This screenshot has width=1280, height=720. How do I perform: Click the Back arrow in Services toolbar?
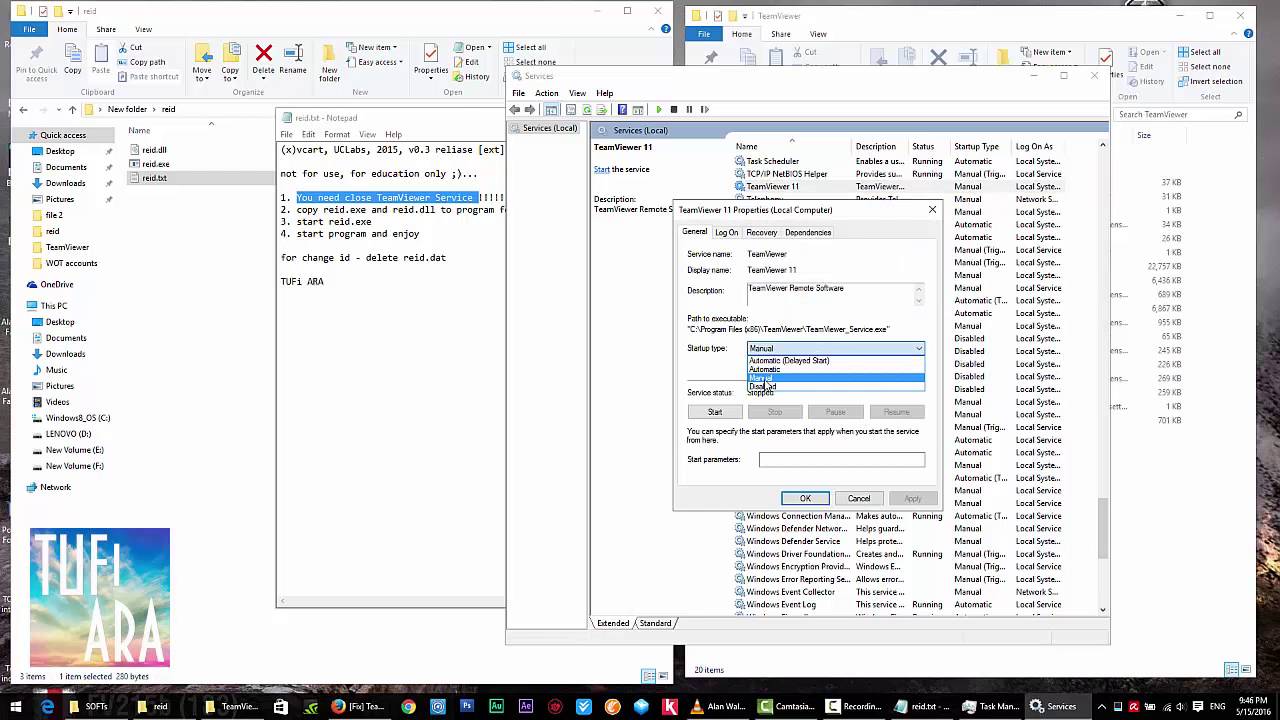pyautogui.click(x=515, y=110)
